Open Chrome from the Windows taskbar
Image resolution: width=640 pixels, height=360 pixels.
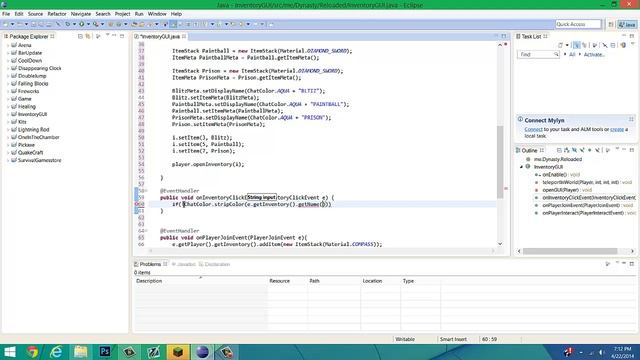tap(32, 352)
